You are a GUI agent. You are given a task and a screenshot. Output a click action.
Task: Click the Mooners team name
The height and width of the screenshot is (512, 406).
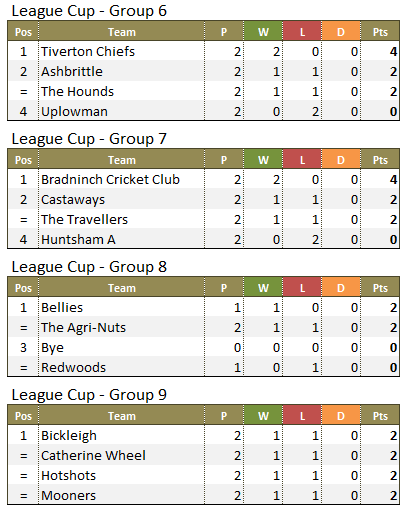click(69, 495)
